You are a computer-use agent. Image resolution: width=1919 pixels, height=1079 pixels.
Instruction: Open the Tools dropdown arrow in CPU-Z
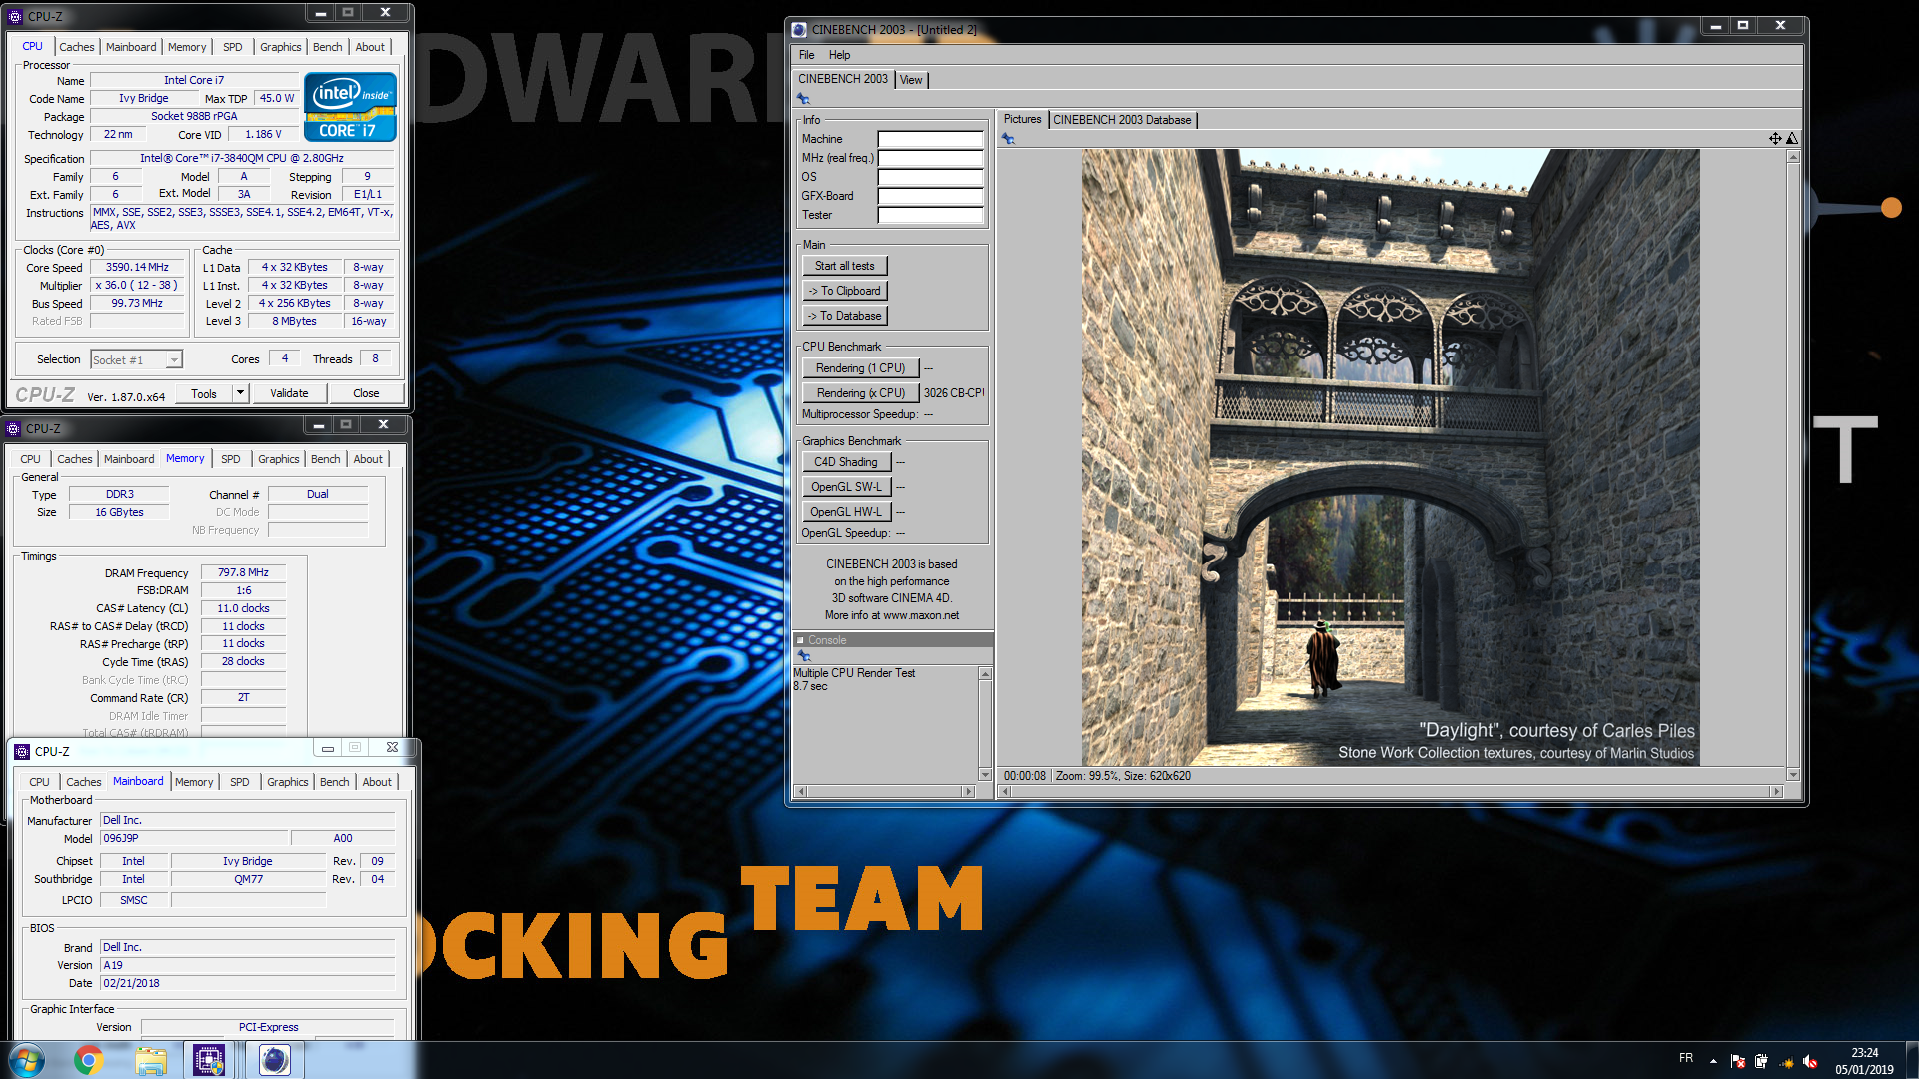[x=240, y=393]
